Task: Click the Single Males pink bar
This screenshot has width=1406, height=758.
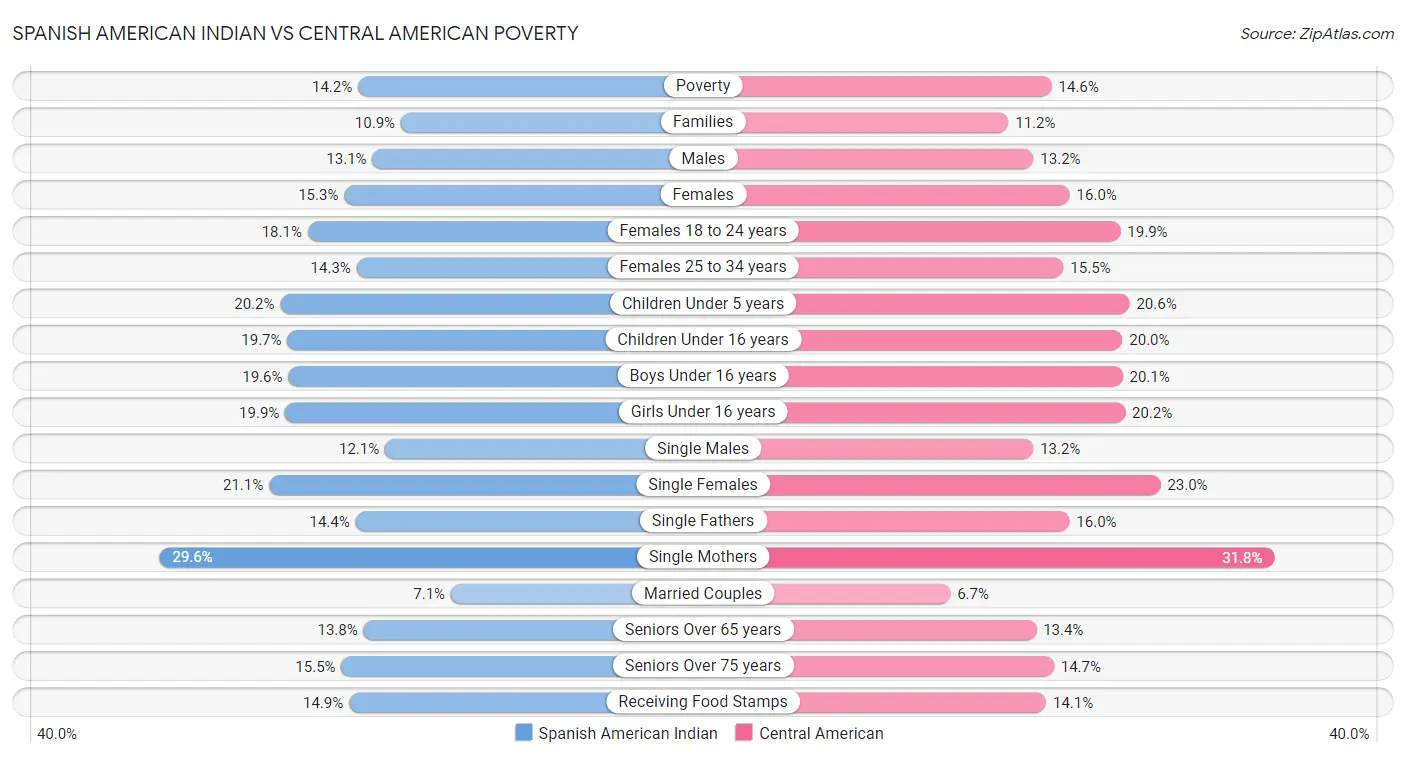Action: pos(895,449)
